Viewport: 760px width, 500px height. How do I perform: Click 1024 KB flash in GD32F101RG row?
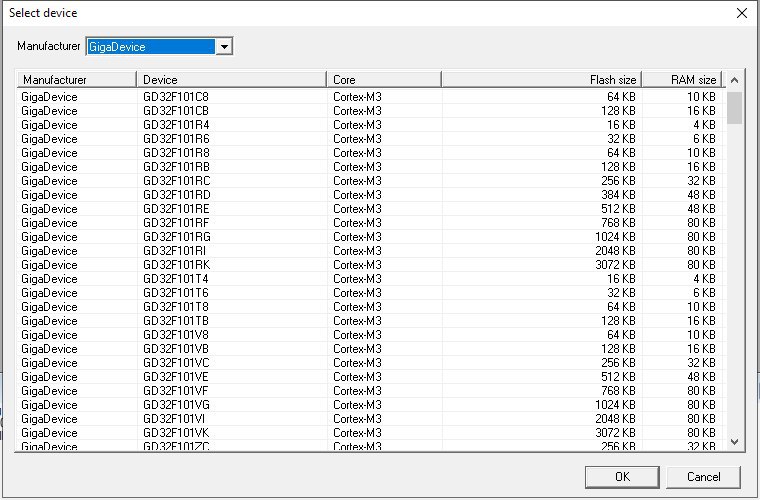[x=615, y=237]
